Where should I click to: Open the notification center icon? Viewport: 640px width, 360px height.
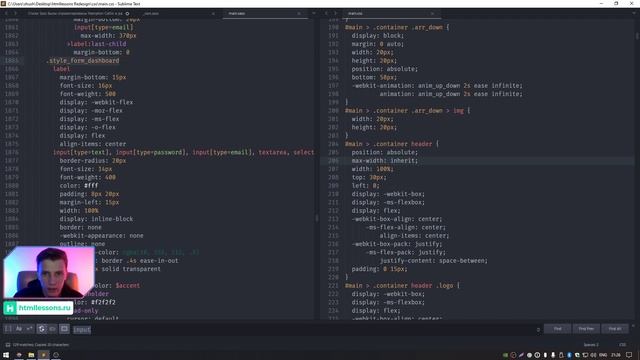pos(629,355)
